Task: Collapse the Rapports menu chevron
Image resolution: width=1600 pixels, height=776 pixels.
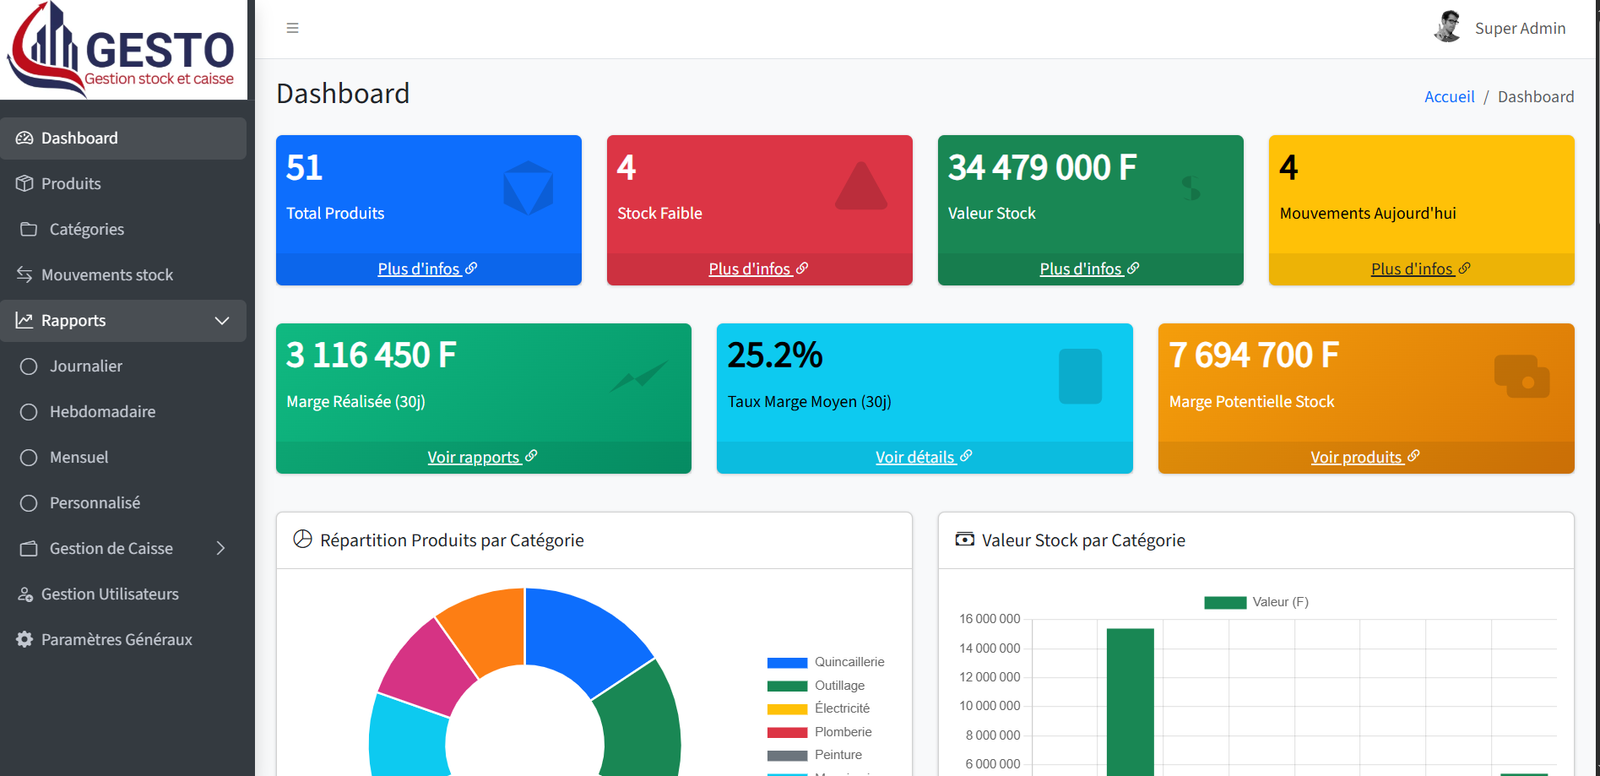Action: (222, 321)
